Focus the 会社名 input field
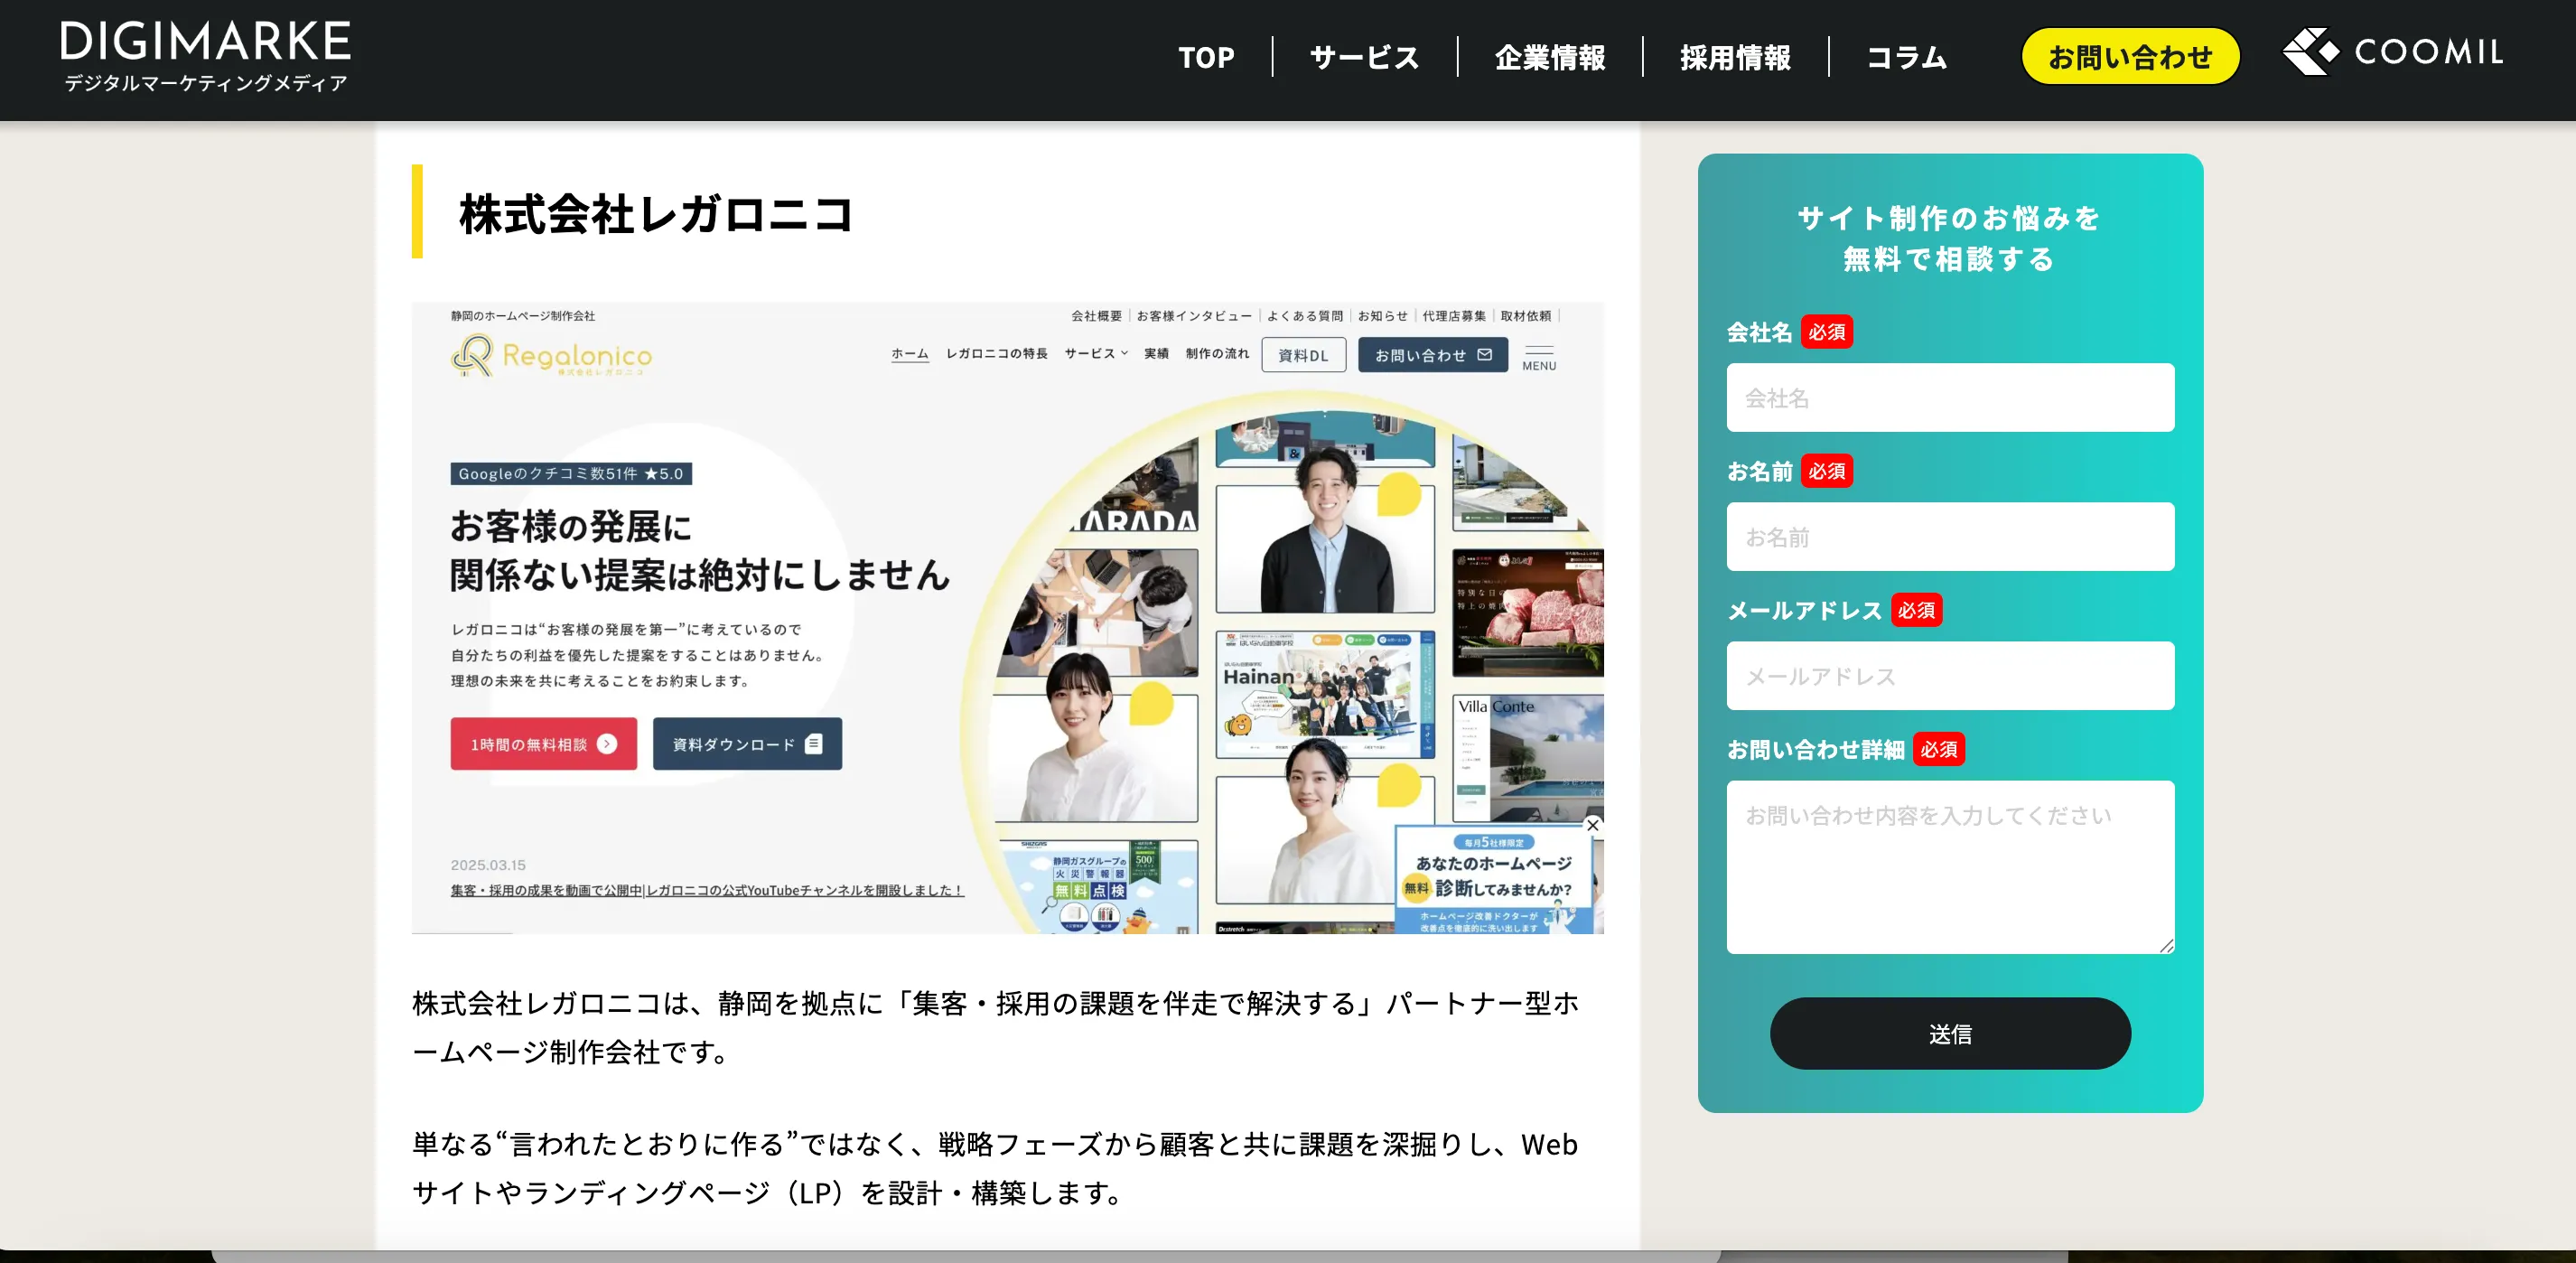The height and width of the screenshot is (1263, 2576). click(x=1949, y=397)
